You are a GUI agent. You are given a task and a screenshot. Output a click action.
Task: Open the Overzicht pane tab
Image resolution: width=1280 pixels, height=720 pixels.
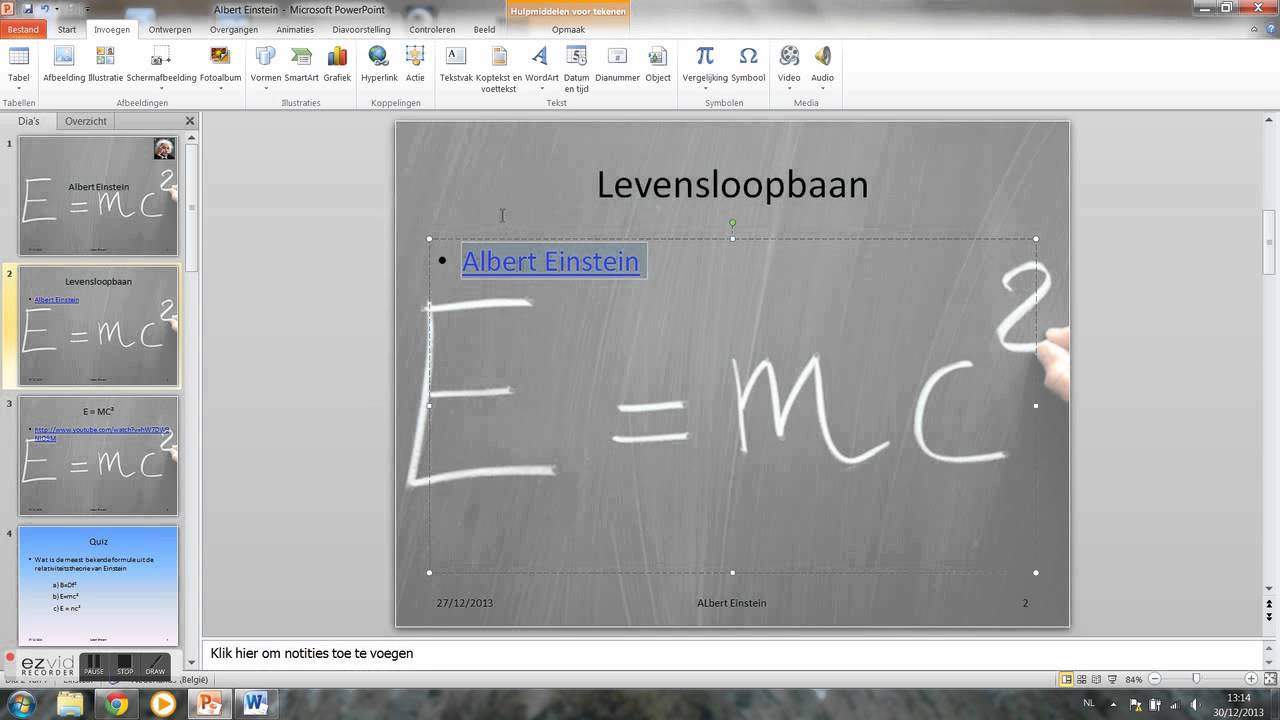86,121
